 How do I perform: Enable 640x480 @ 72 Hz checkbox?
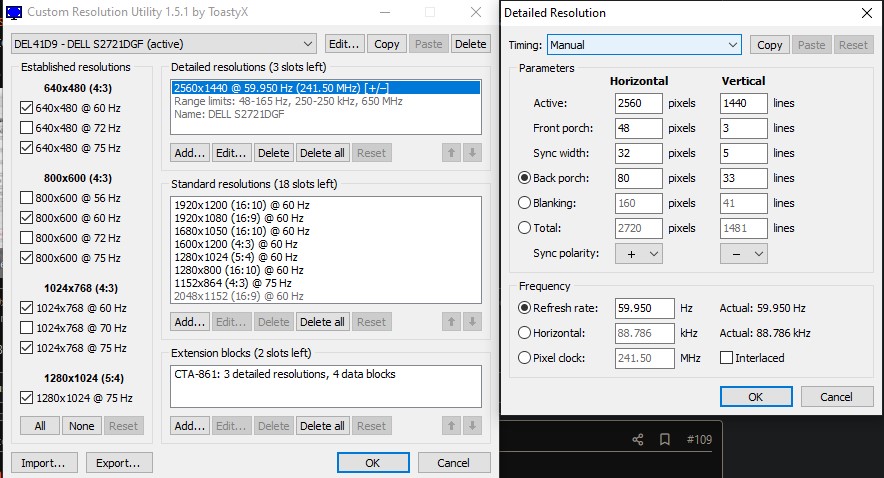coord(26,128)
